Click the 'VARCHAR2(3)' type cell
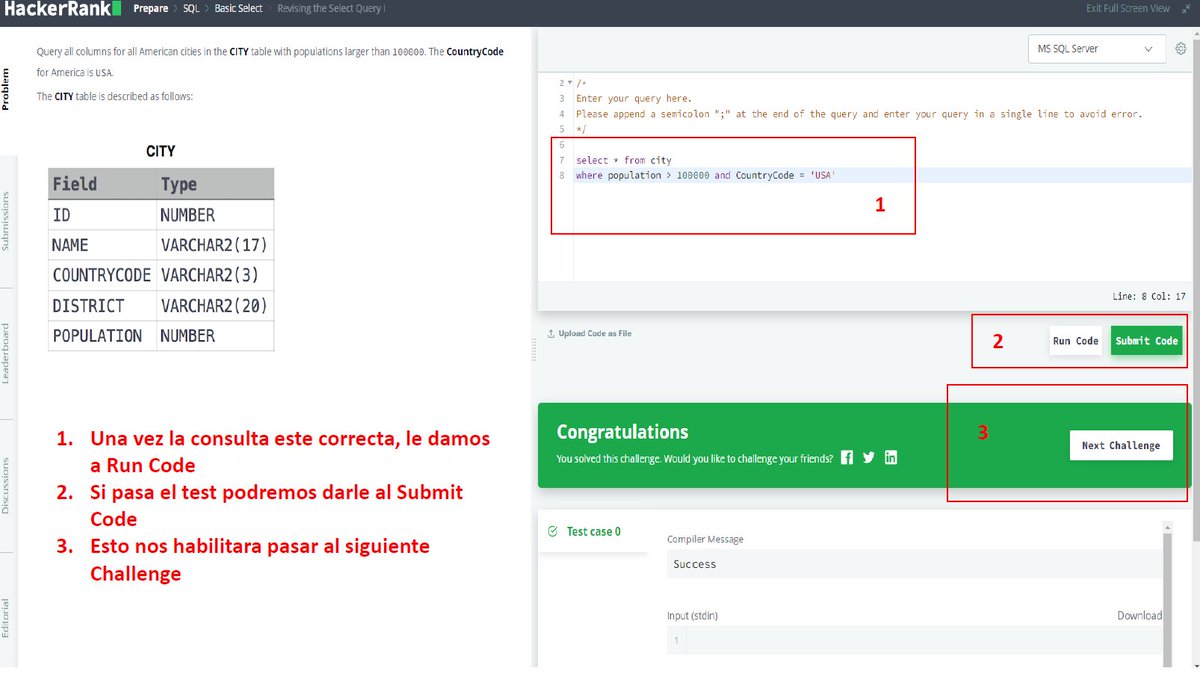The width and height of the screenshot is (1200, 674). pos(215,275)
